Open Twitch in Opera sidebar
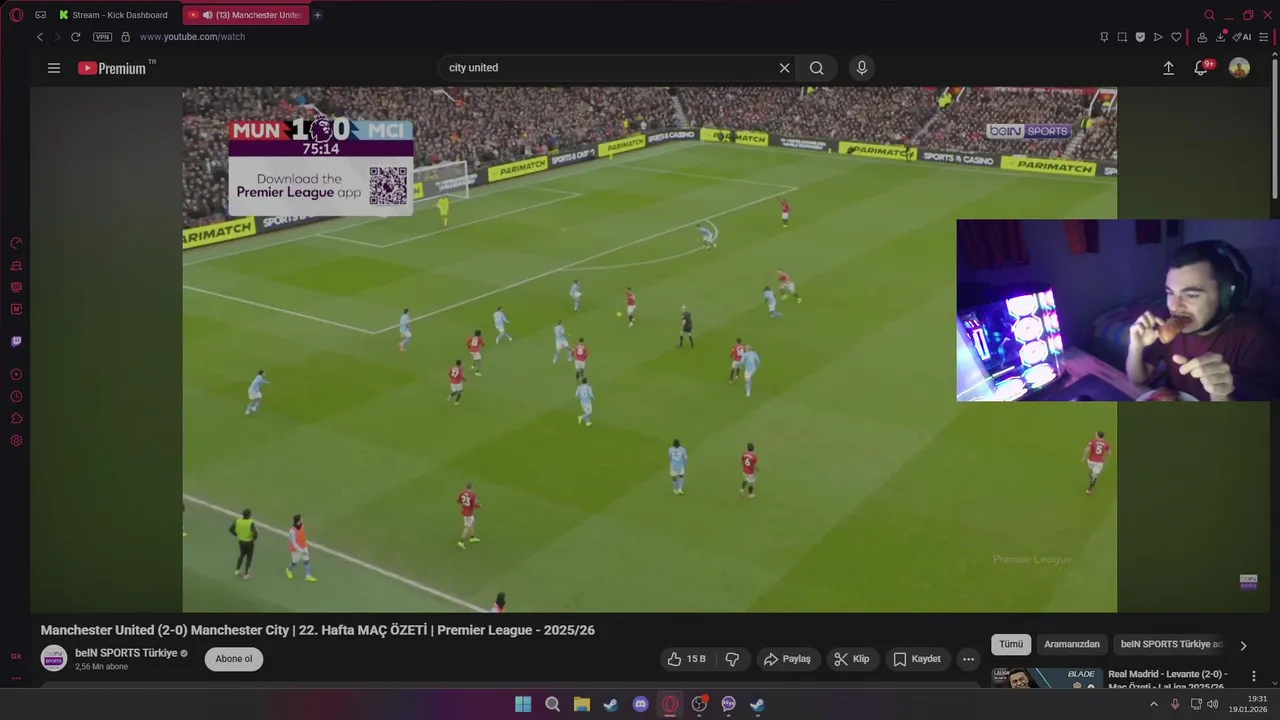 [16, 341]
